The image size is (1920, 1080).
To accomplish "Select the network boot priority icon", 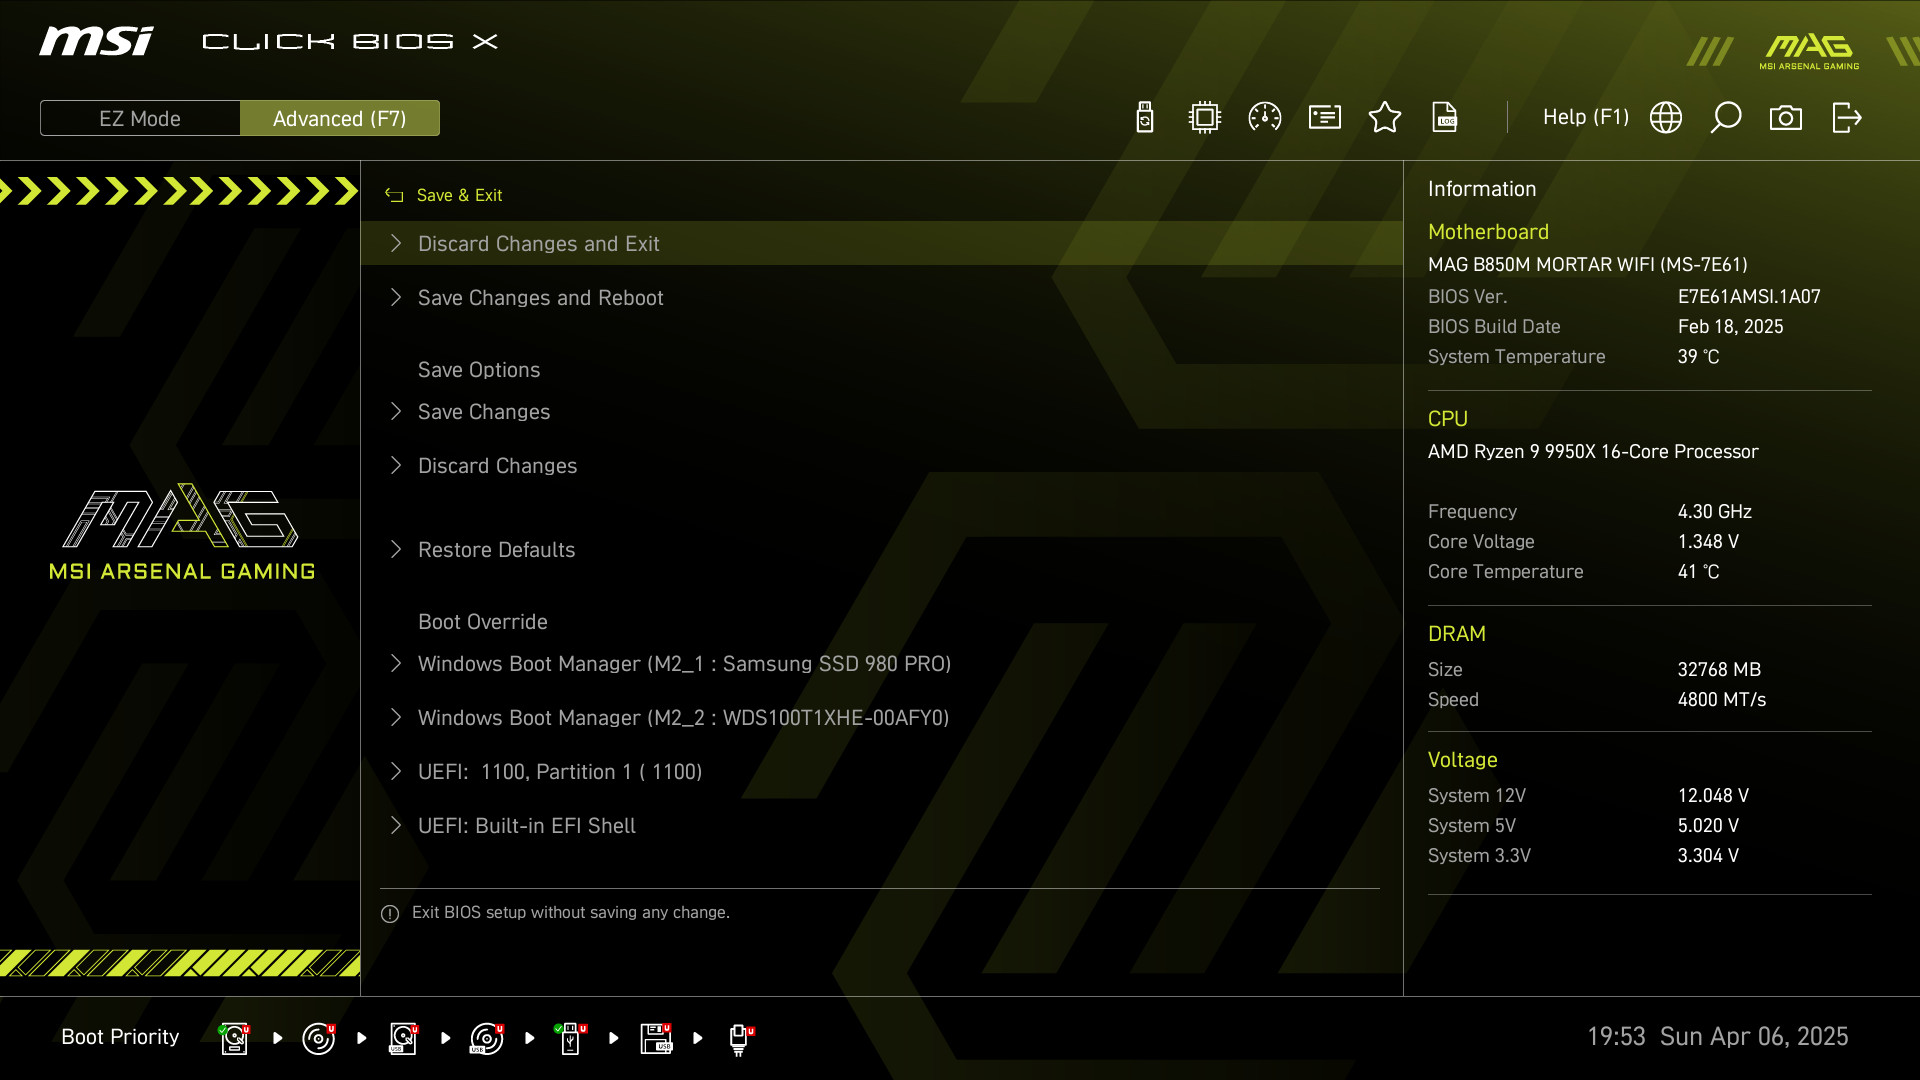I will (x=740, y=1040).
